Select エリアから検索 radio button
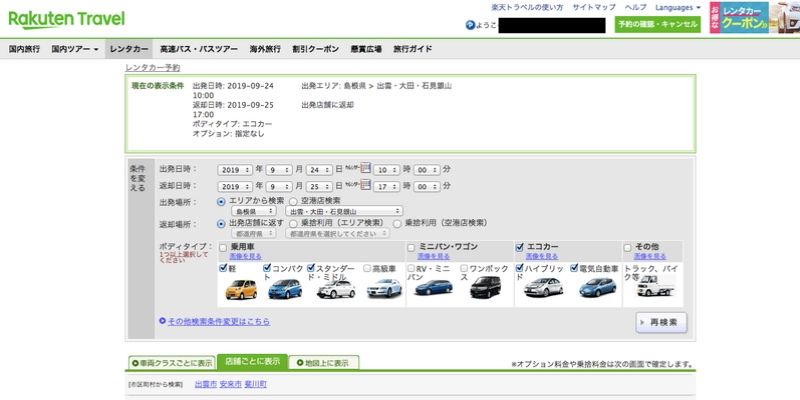 click(221, 202)
